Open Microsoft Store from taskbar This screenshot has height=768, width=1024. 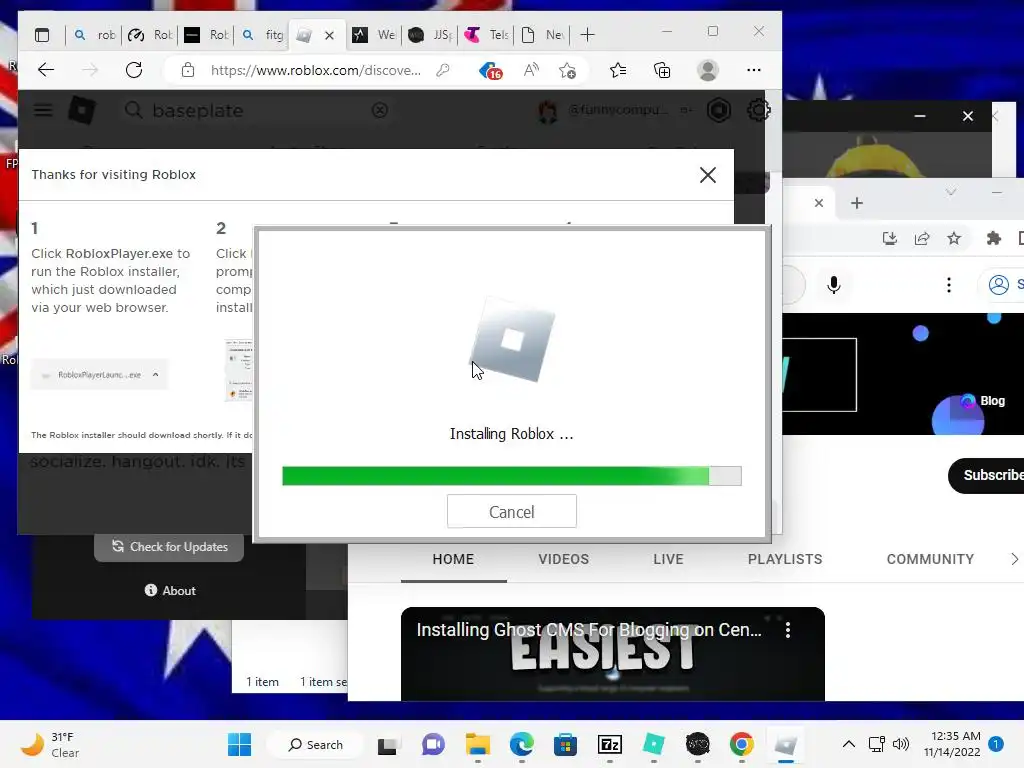(x=565, y=744)
